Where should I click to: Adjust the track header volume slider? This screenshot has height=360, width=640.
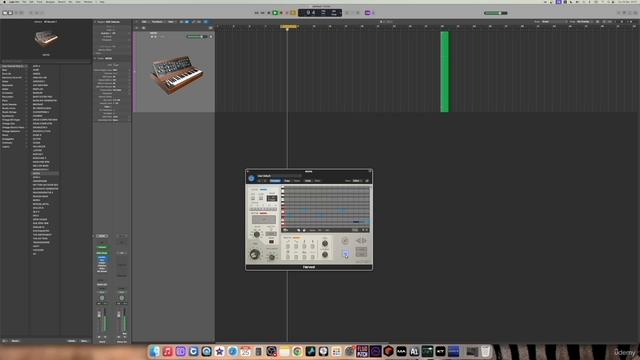tap(196, 36)
